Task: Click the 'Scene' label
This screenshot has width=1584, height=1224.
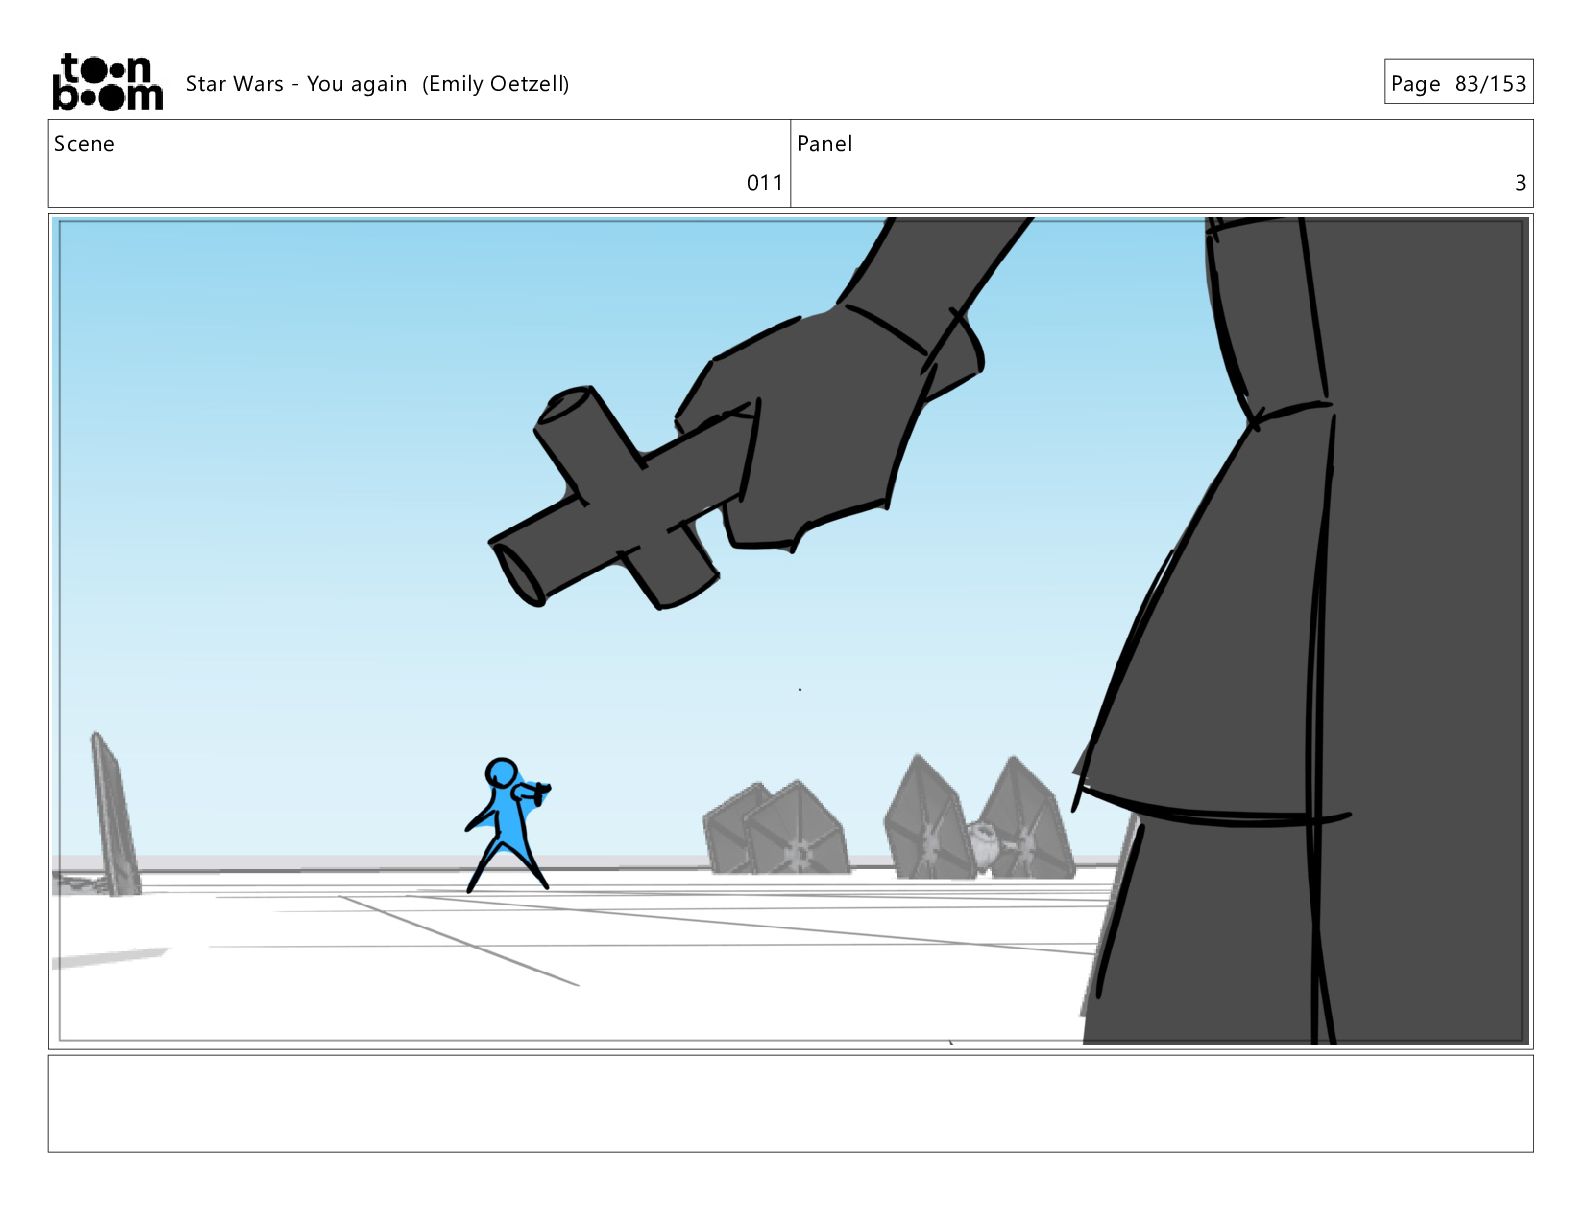Action: click(84, 144)
